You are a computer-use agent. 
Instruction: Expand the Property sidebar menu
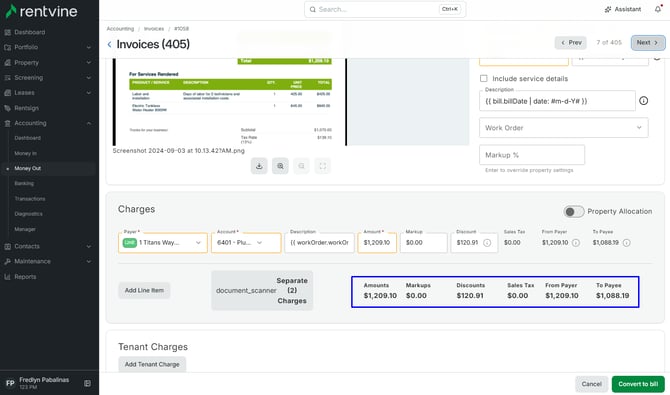point(88,62)
